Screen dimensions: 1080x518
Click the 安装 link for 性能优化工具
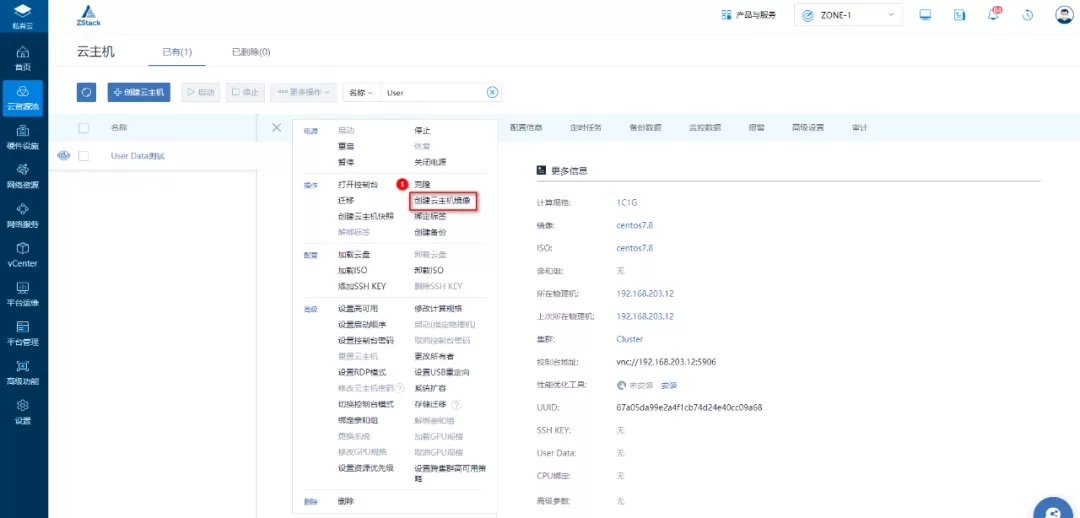point(669,385)
